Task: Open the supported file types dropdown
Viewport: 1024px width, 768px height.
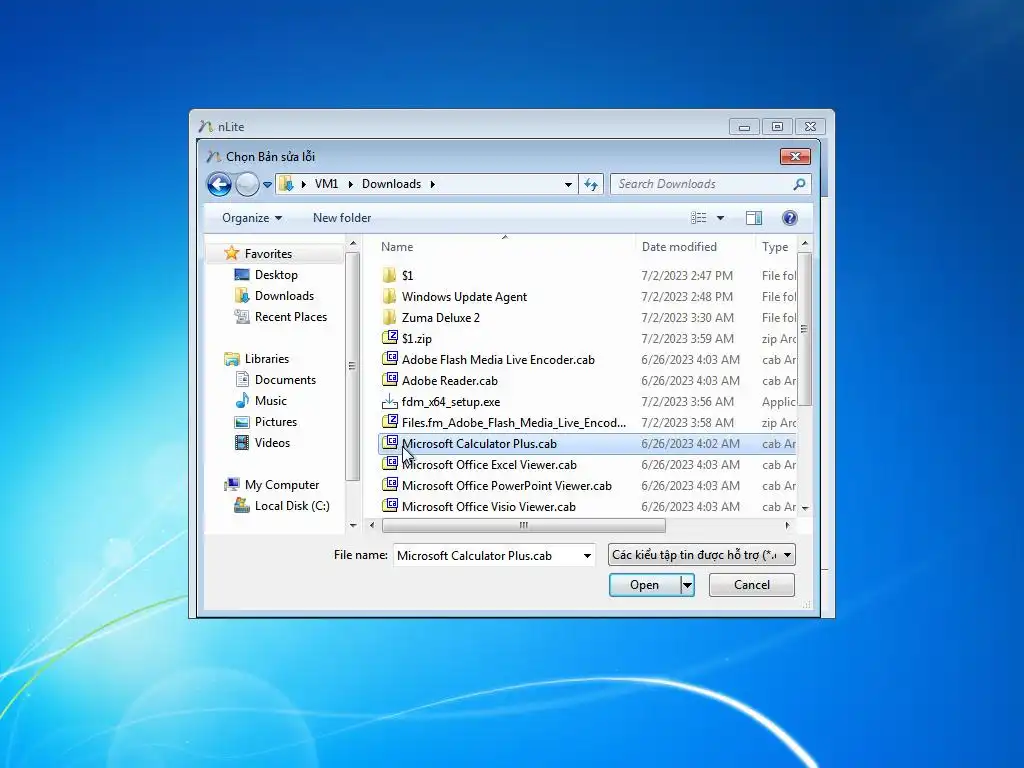Action: point(701,555)
